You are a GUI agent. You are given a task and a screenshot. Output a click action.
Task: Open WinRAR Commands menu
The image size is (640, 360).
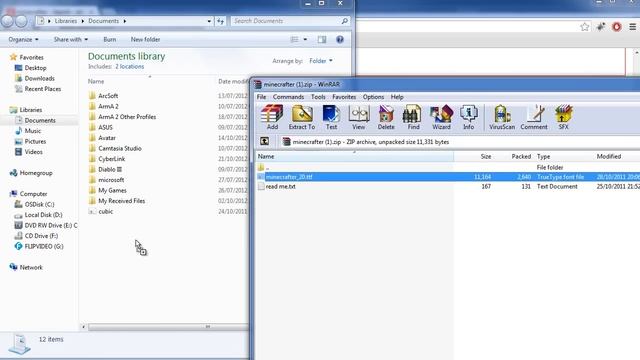[288, 97]
